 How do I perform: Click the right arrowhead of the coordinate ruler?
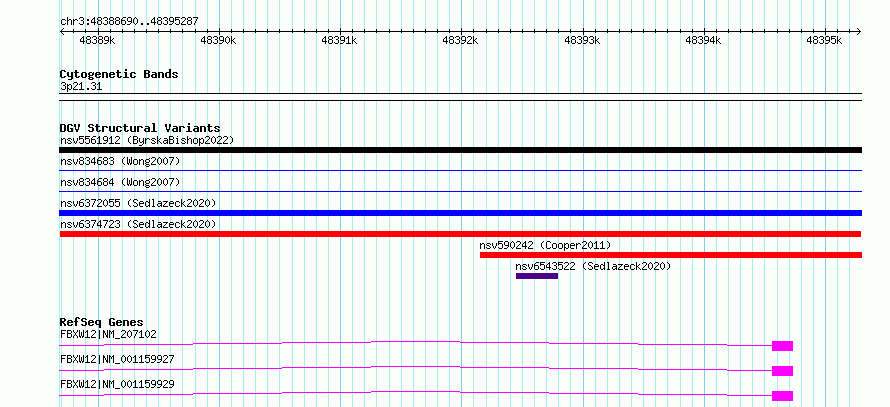click(x=859, y=32)
